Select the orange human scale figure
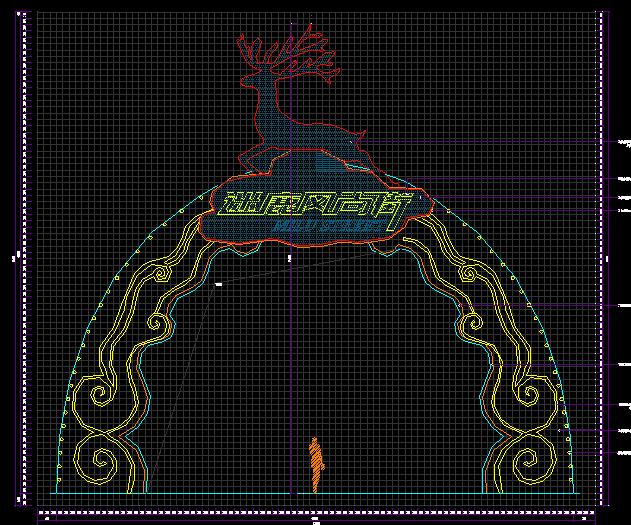The image size is (631, 525). point(316,464)
